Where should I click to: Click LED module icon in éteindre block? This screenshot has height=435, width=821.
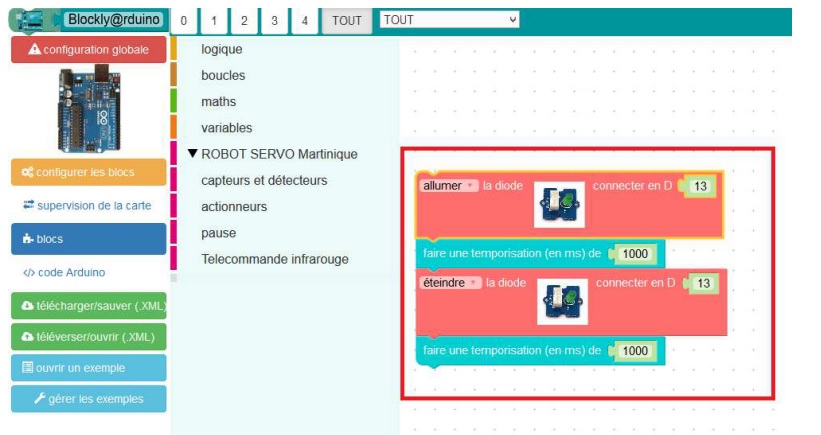tap(560, 300)
